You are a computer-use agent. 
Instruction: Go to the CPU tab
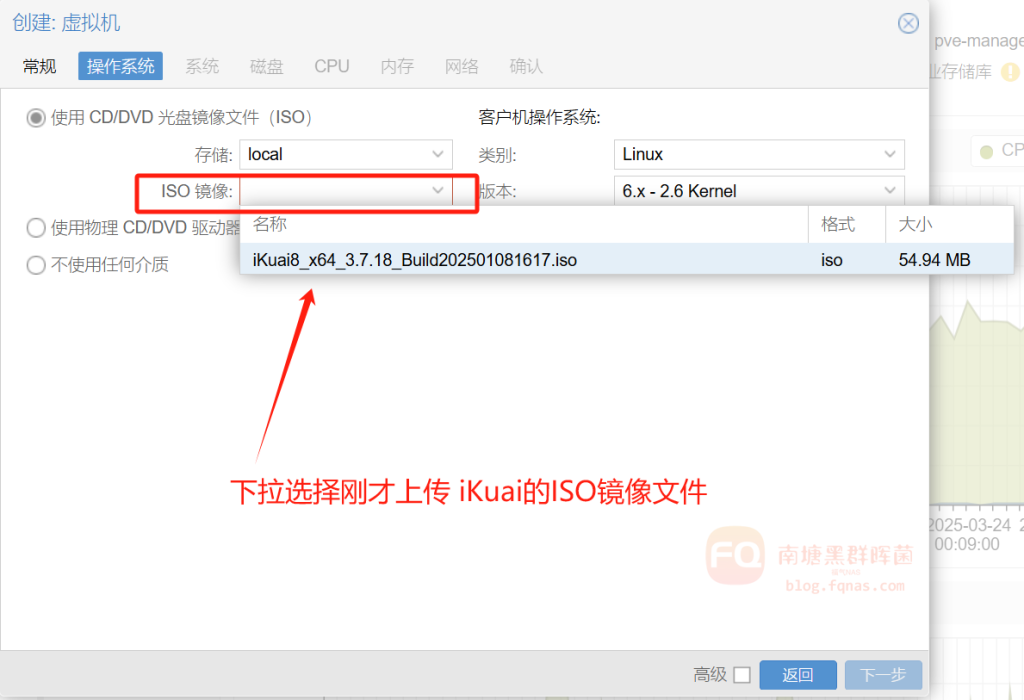331,67
